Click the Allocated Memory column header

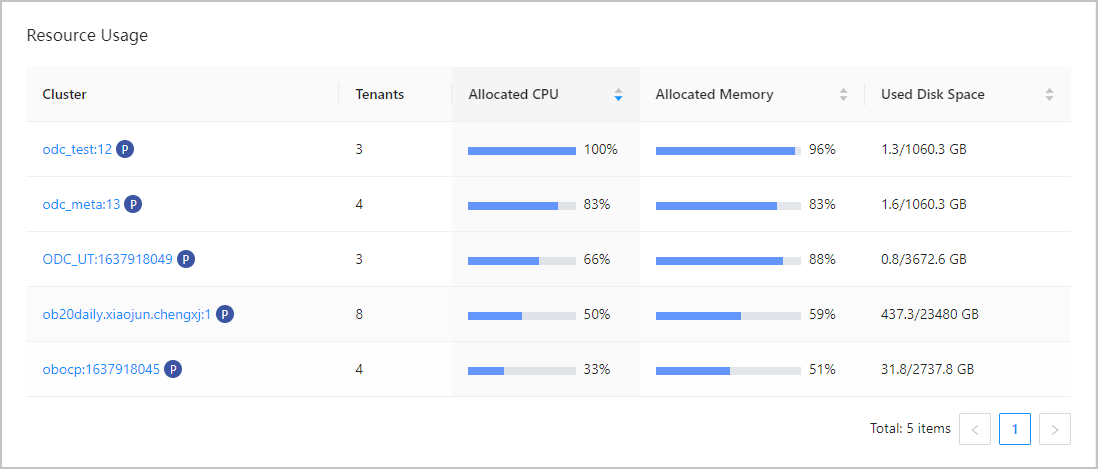(714, 95)
